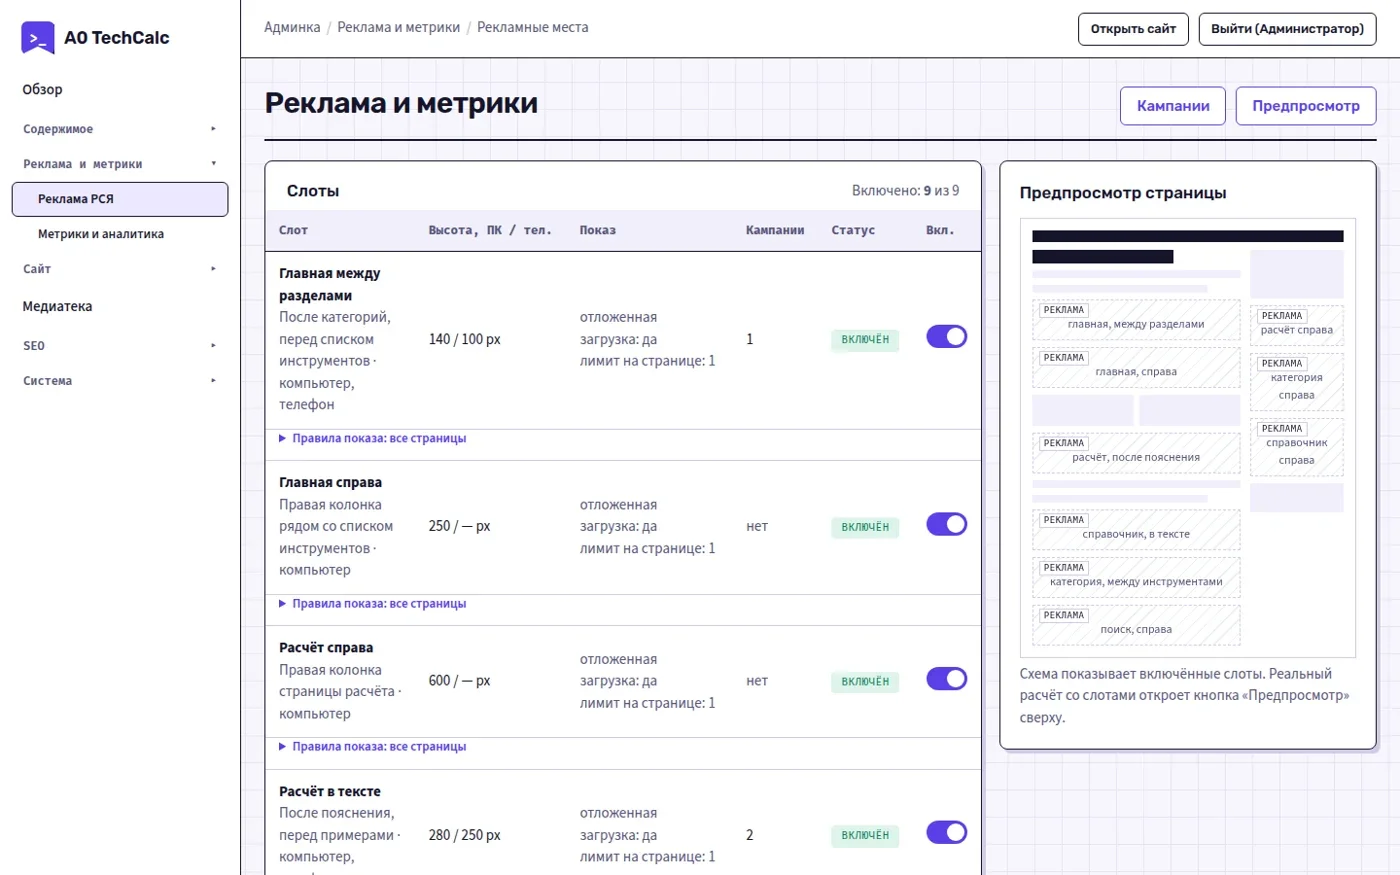Expand display rules under Расчёт справа
Screen dimensions: 1400x875
pos(373,747)
